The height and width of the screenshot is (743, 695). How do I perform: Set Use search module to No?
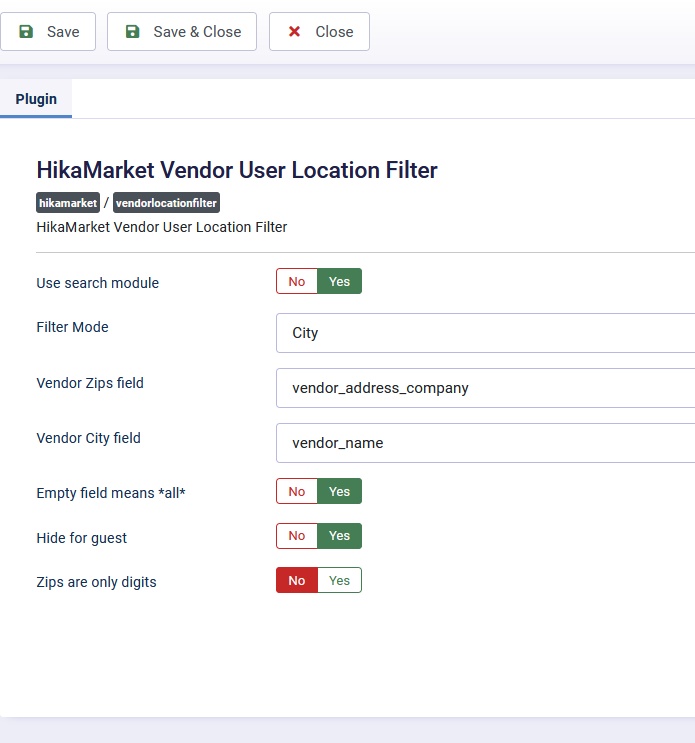click(297, 282)
